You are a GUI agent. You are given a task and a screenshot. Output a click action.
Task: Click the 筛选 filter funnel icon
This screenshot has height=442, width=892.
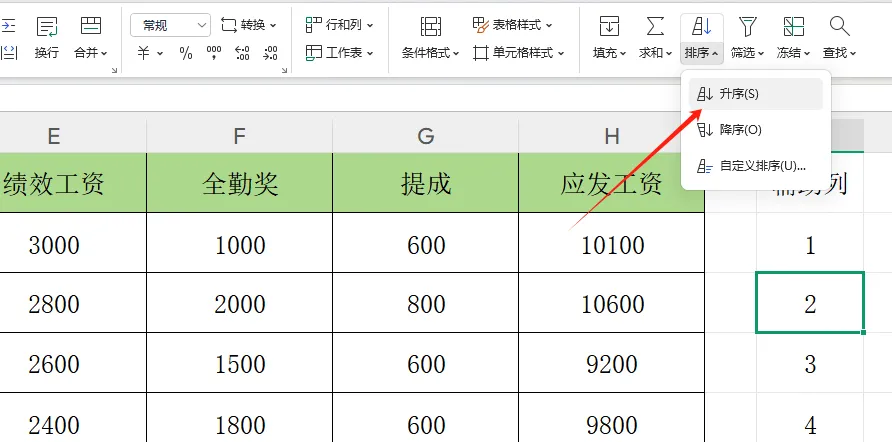click(x=748, y=26)
